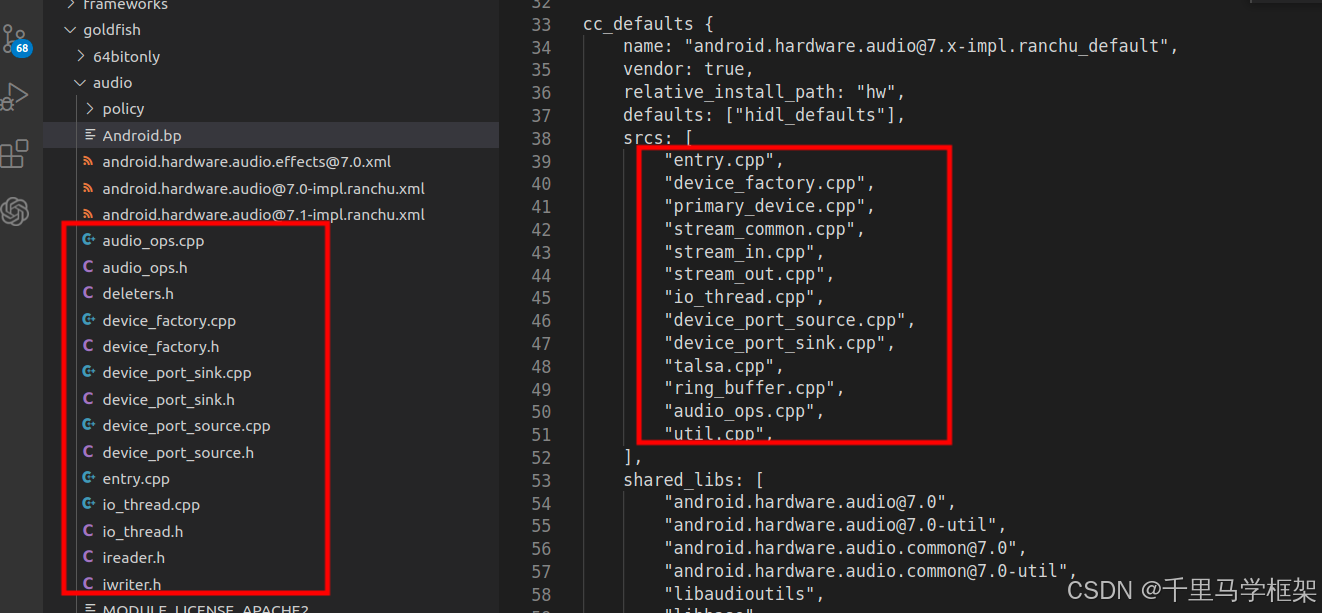Click the defaults: ["hidl_defaults"] line

click(764, 115)
